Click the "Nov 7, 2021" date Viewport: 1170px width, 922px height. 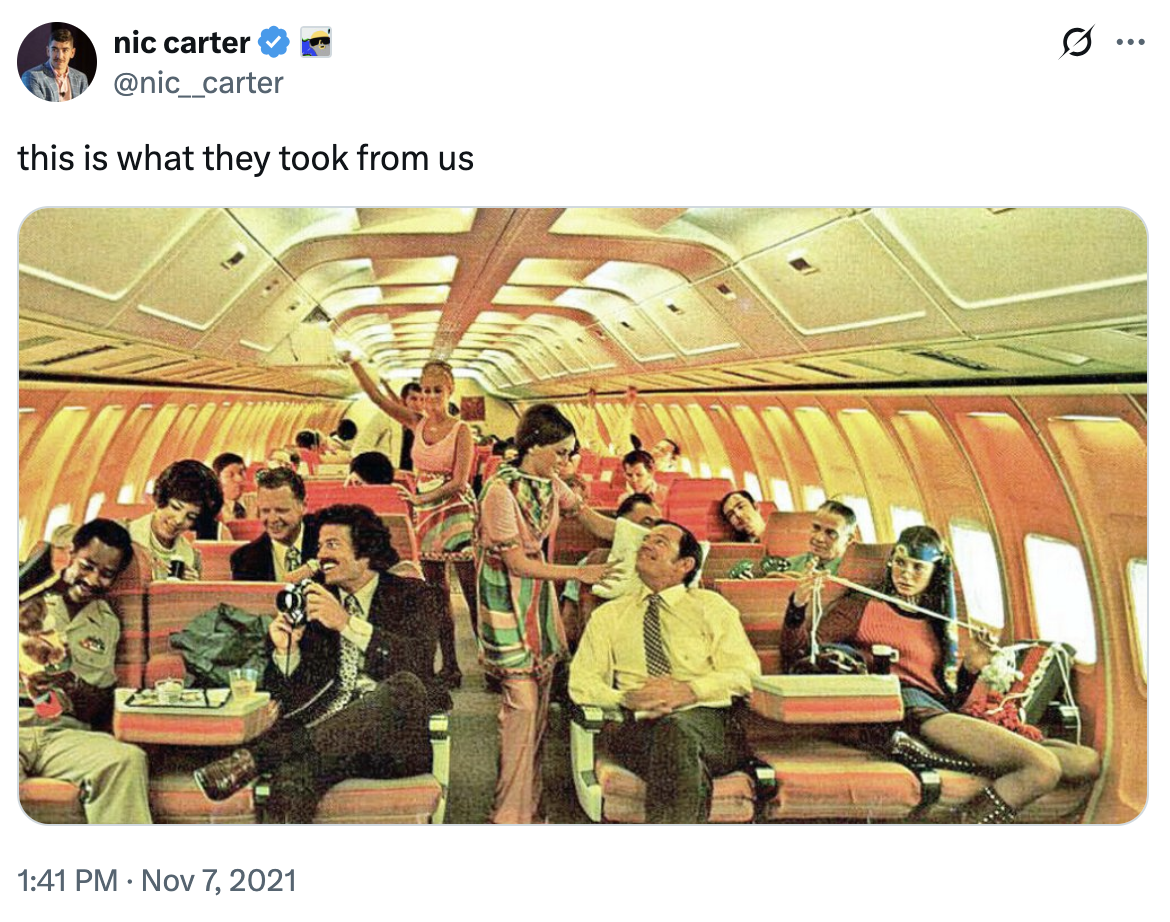(x=219, y=880)
